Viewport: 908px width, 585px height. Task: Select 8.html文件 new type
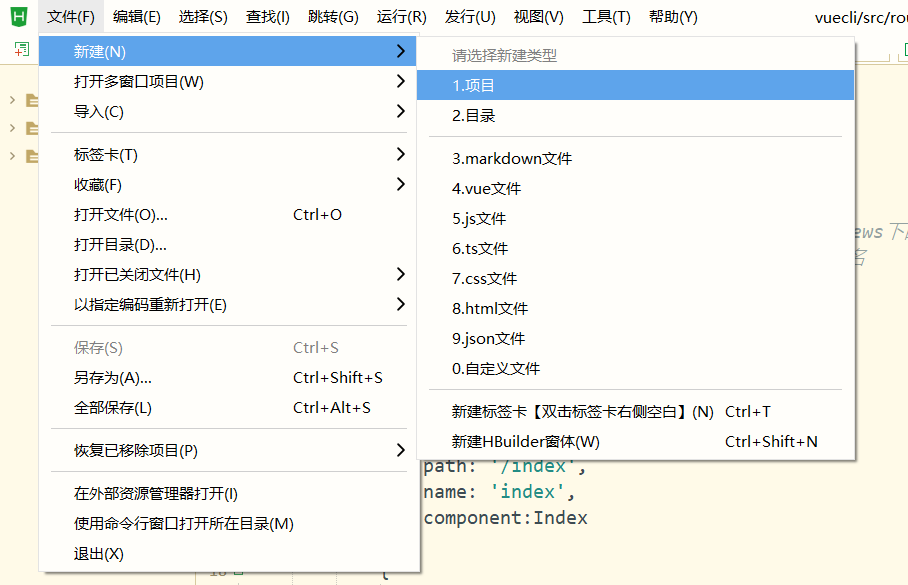(x=635, y=309)
